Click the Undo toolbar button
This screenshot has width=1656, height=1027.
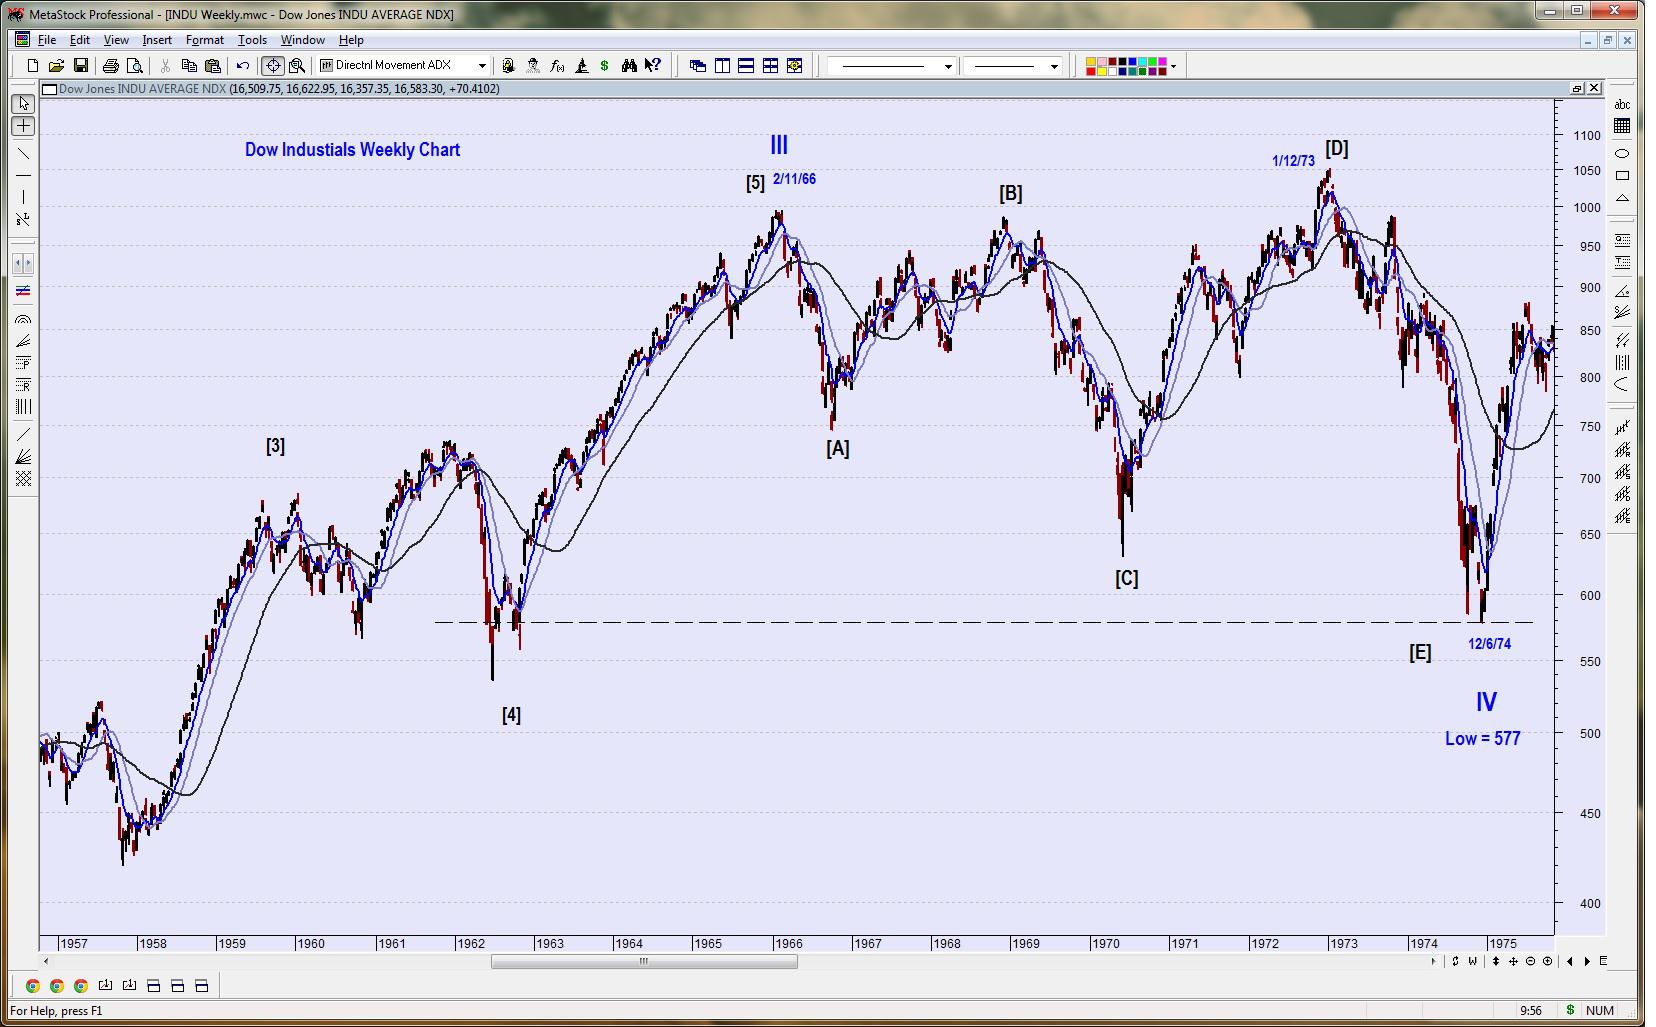(x=243, y=65)
